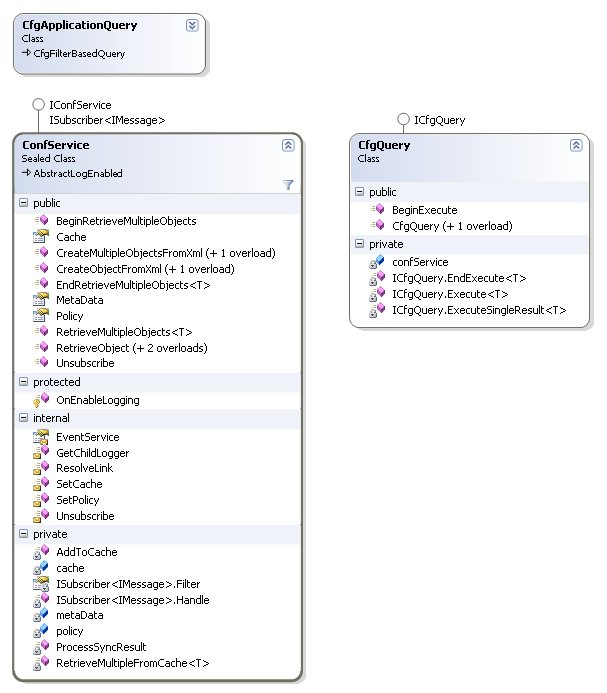Collapse the ConfService class box
Viewport: 607px width, 693px height.
[288, 145]
